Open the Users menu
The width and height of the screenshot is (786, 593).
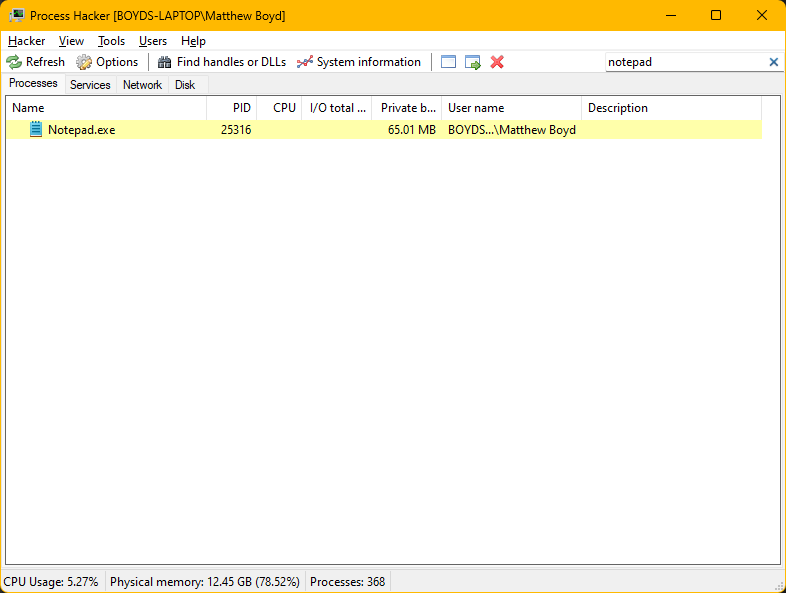153,41
